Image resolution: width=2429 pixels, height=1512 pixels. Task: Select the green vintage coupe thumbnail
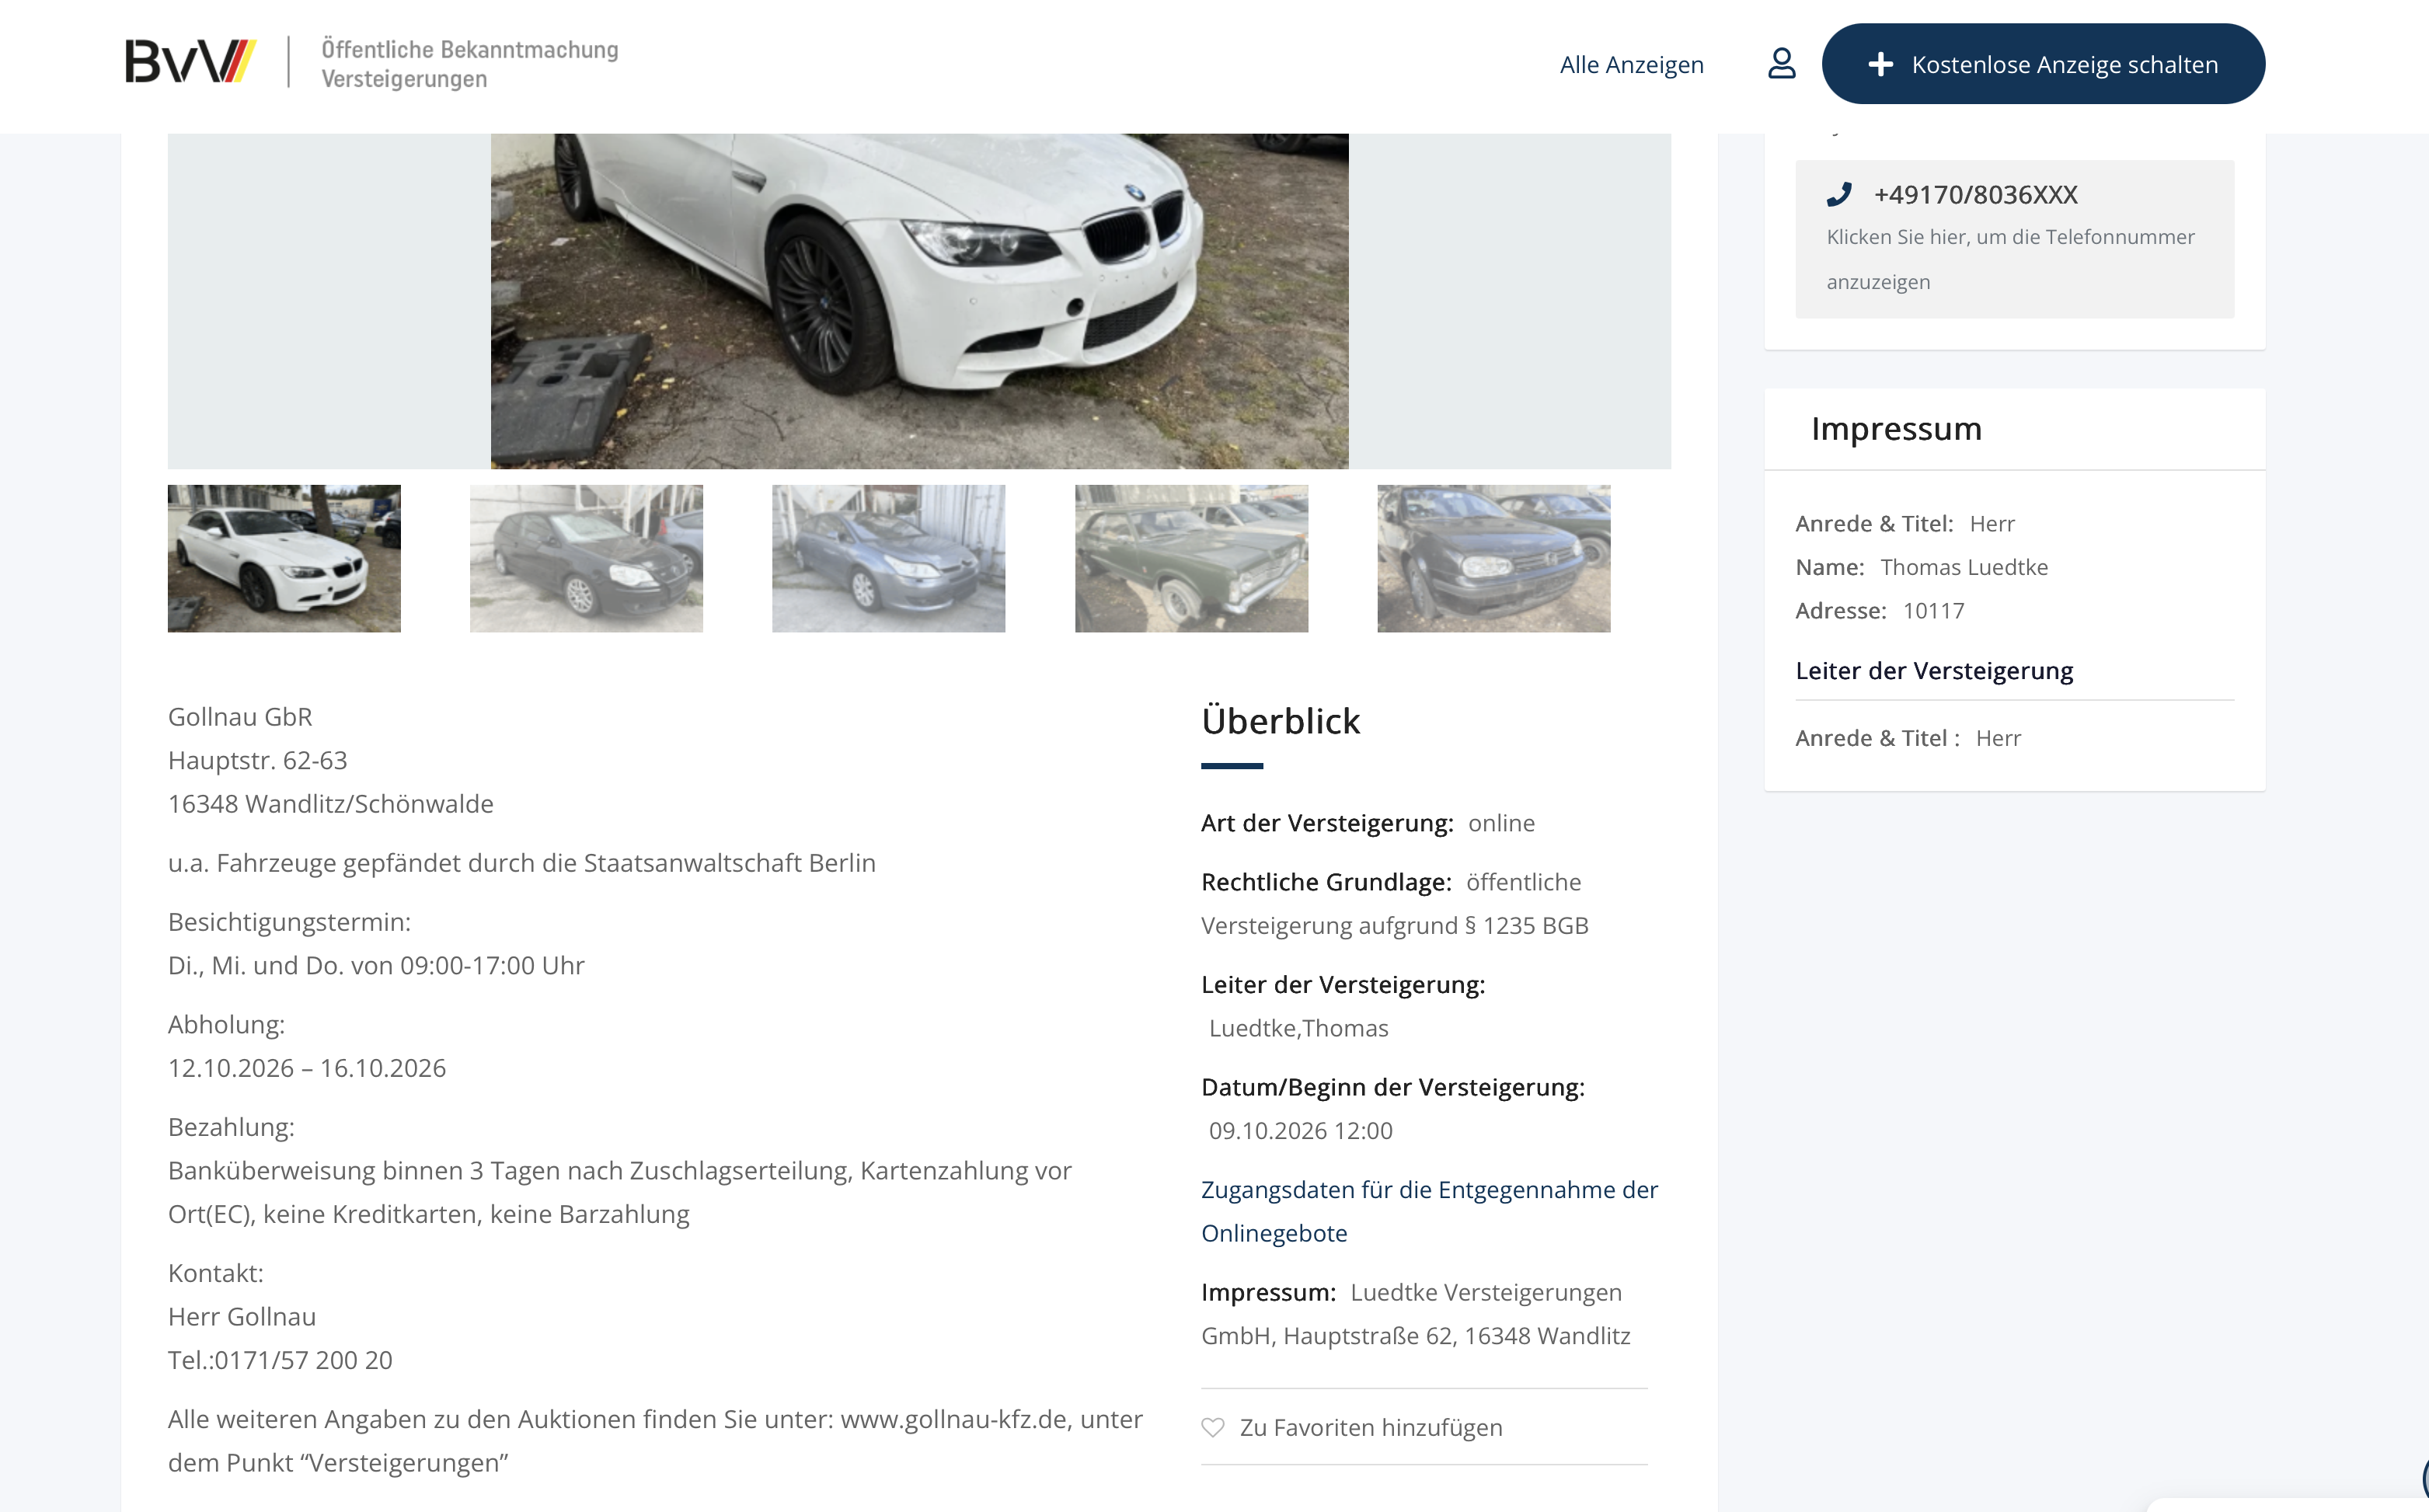[x=1191, y=558]
